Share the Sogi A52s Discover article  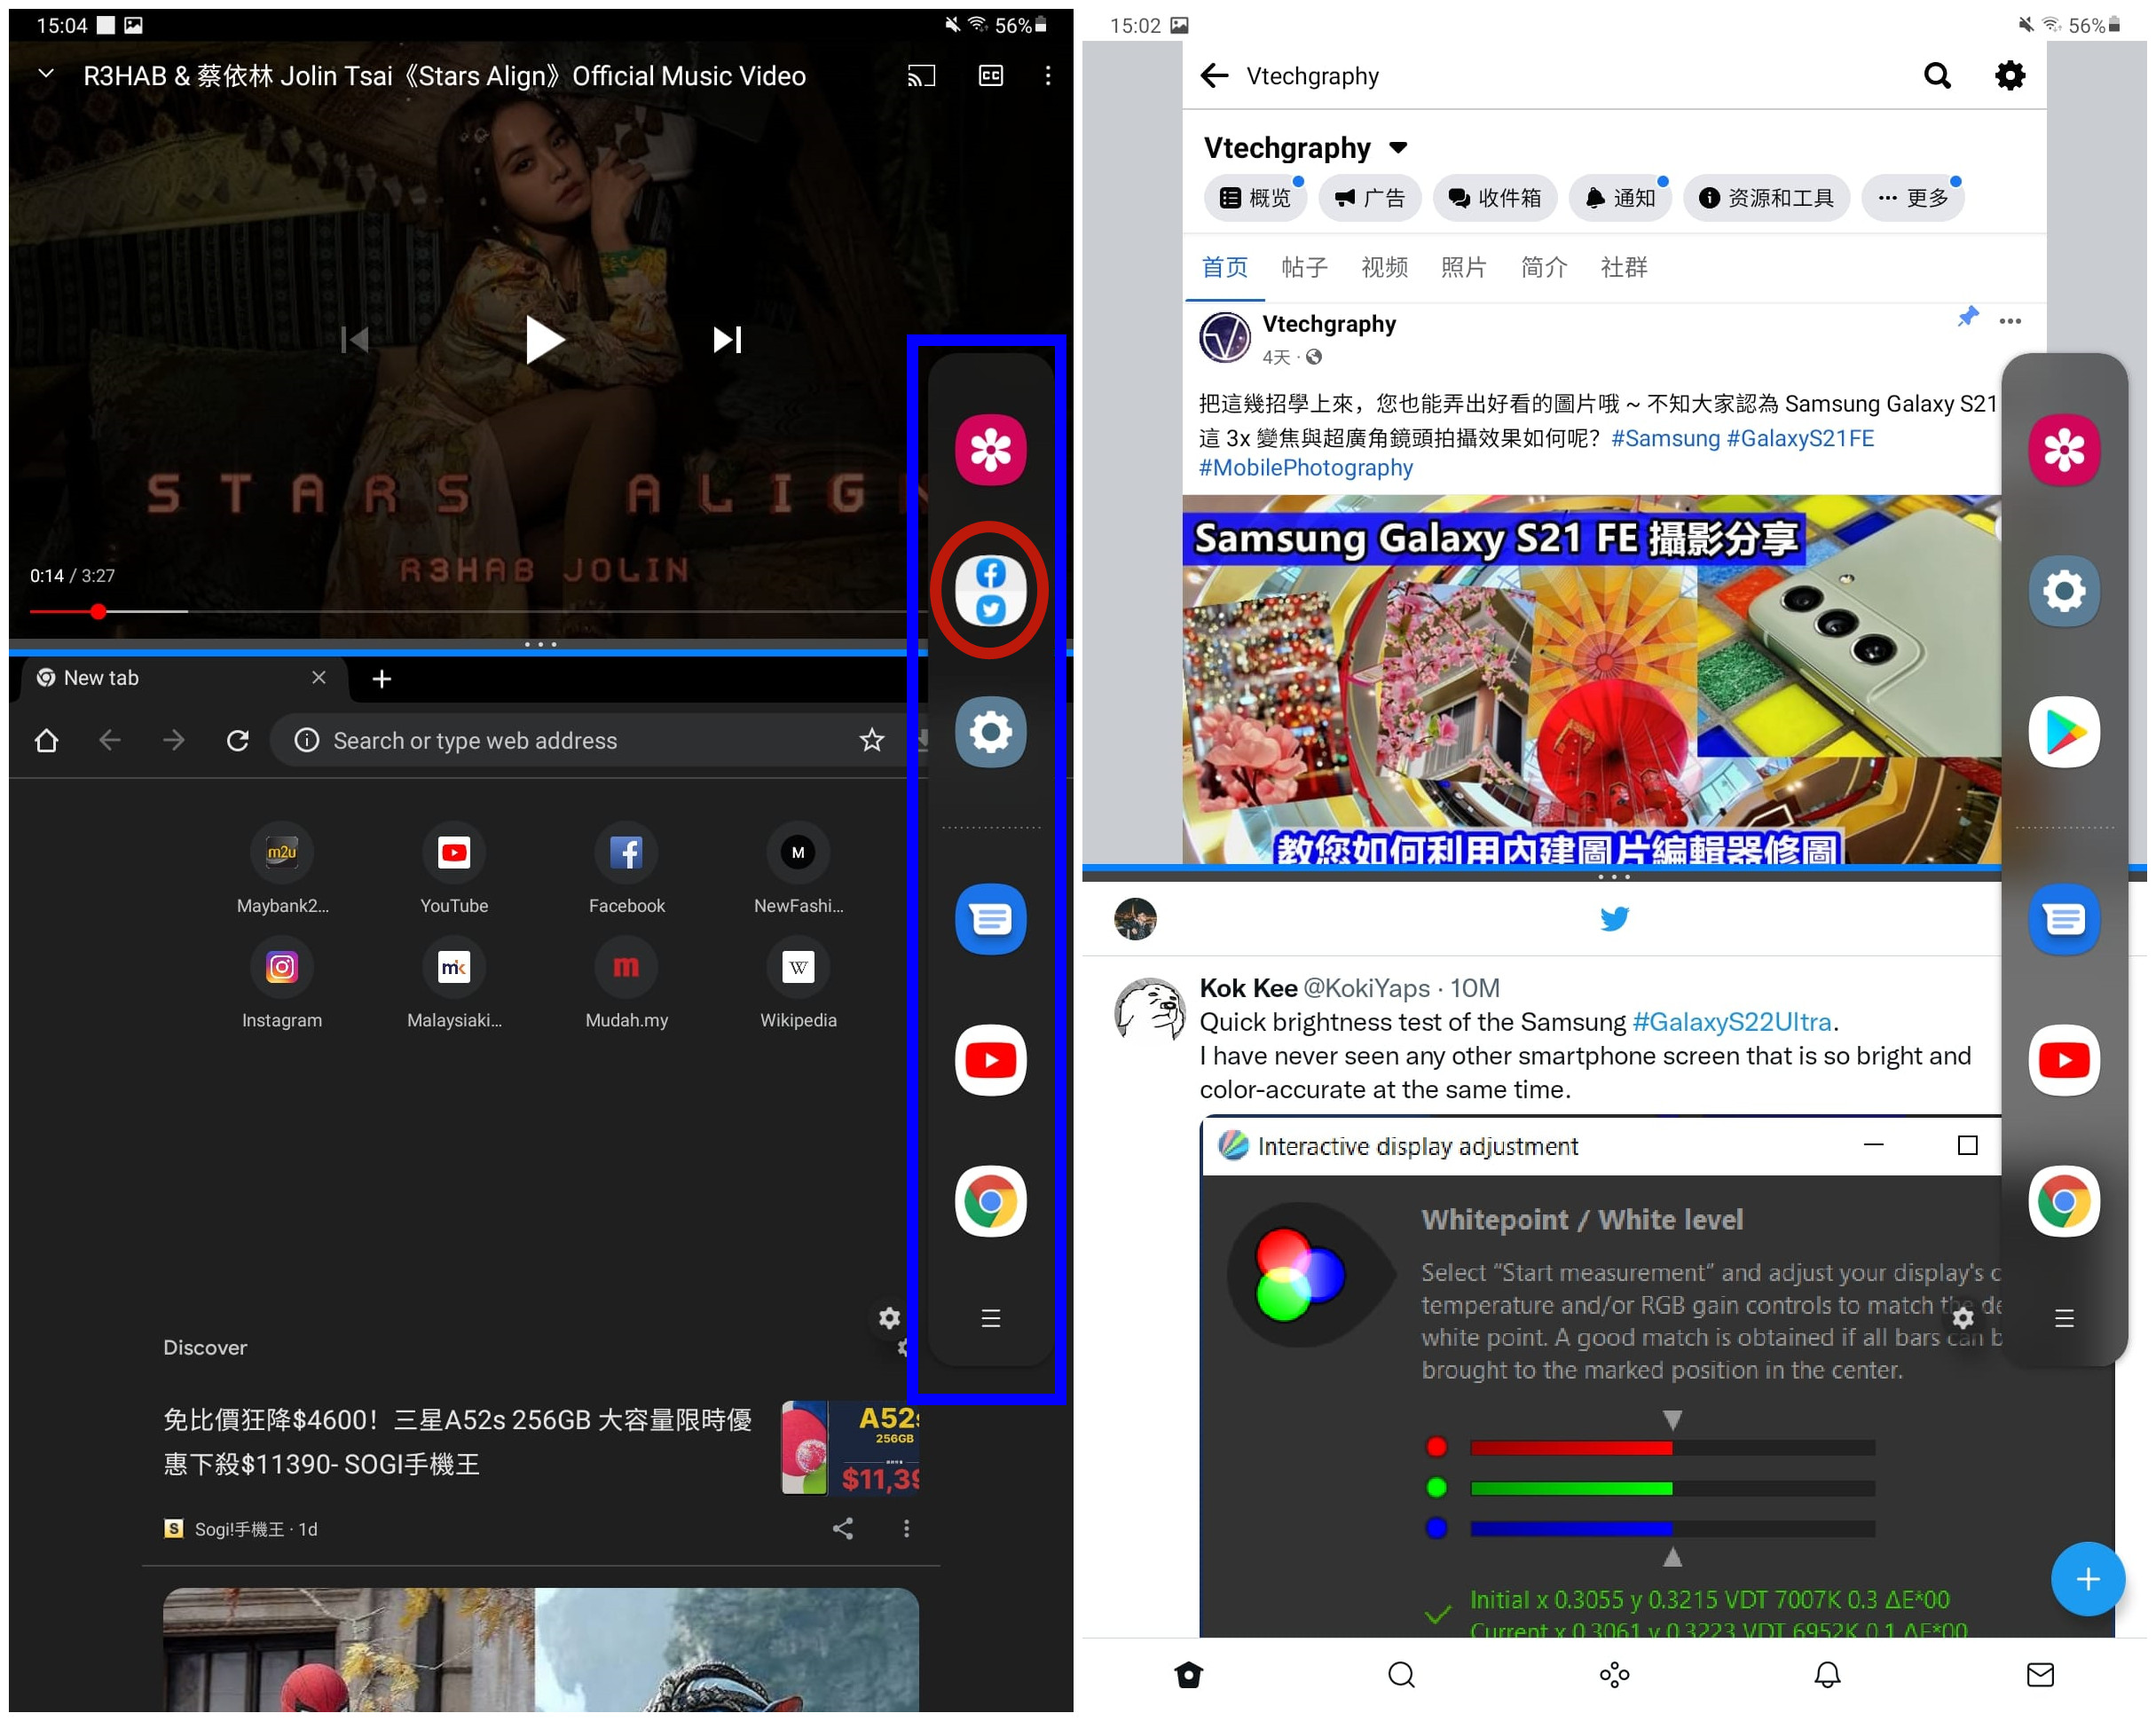tap(843, 1528)
